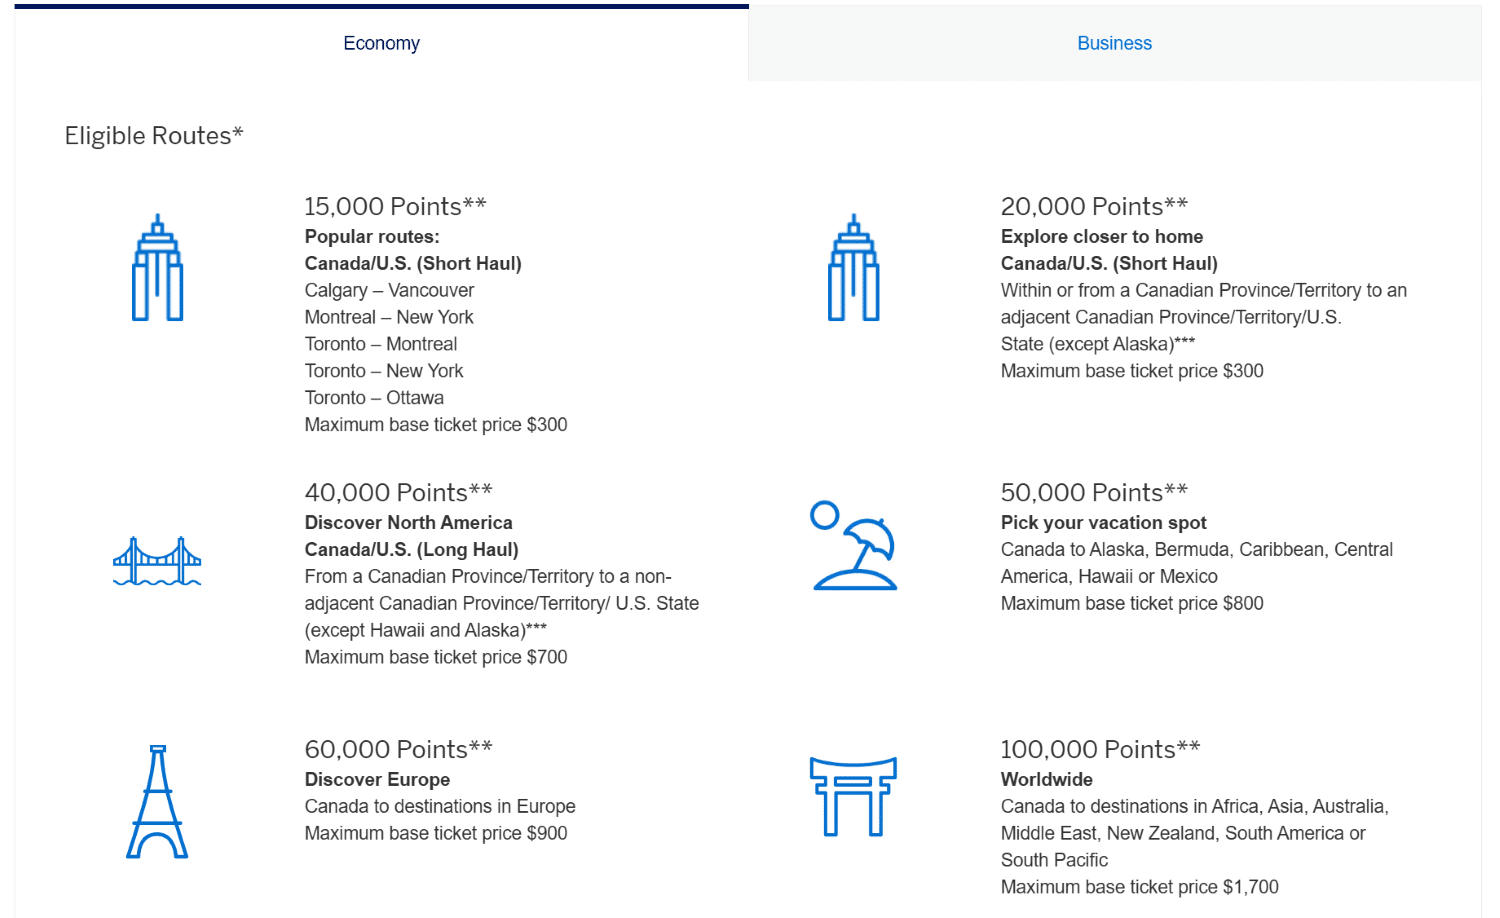
Task: Click the torii gate icon beside 100,000 Points
Action: pyautogui.click(x=853, y=795)
